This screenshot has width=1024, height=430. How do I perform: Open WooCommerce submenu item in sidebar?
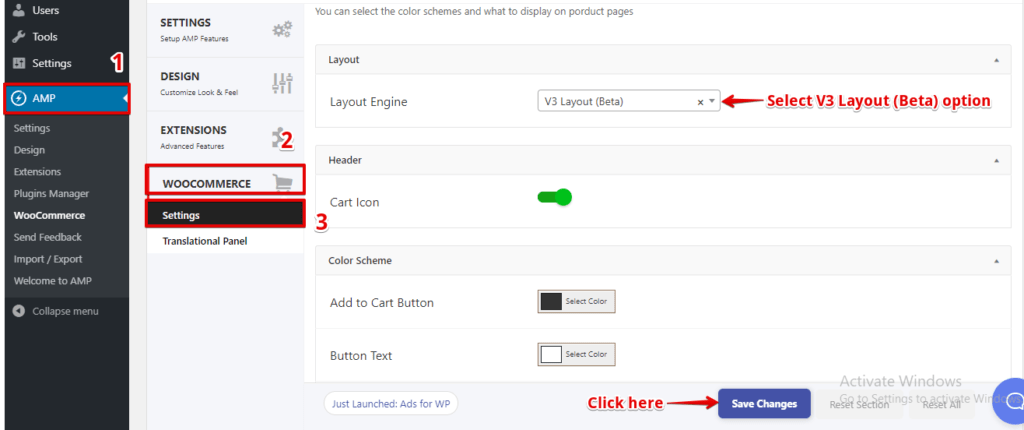49,216
